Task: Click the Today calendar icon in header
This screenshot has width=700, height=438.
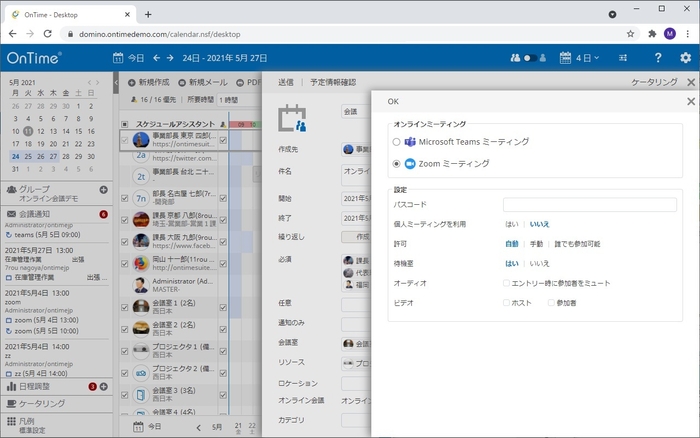Action: pos(118,58)
